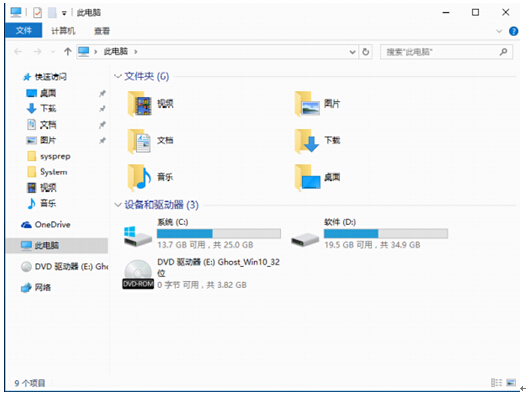Open the recent locations dropdown arrow

53,52
